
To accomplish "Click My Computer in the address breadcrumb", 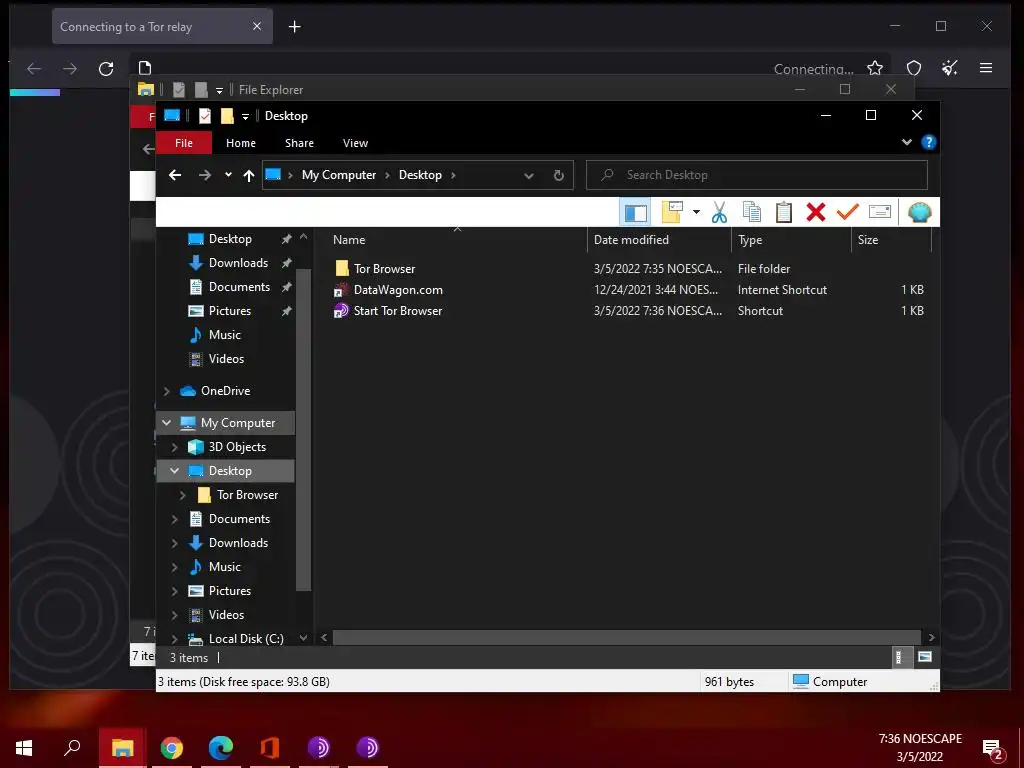I will pos(338,175).
